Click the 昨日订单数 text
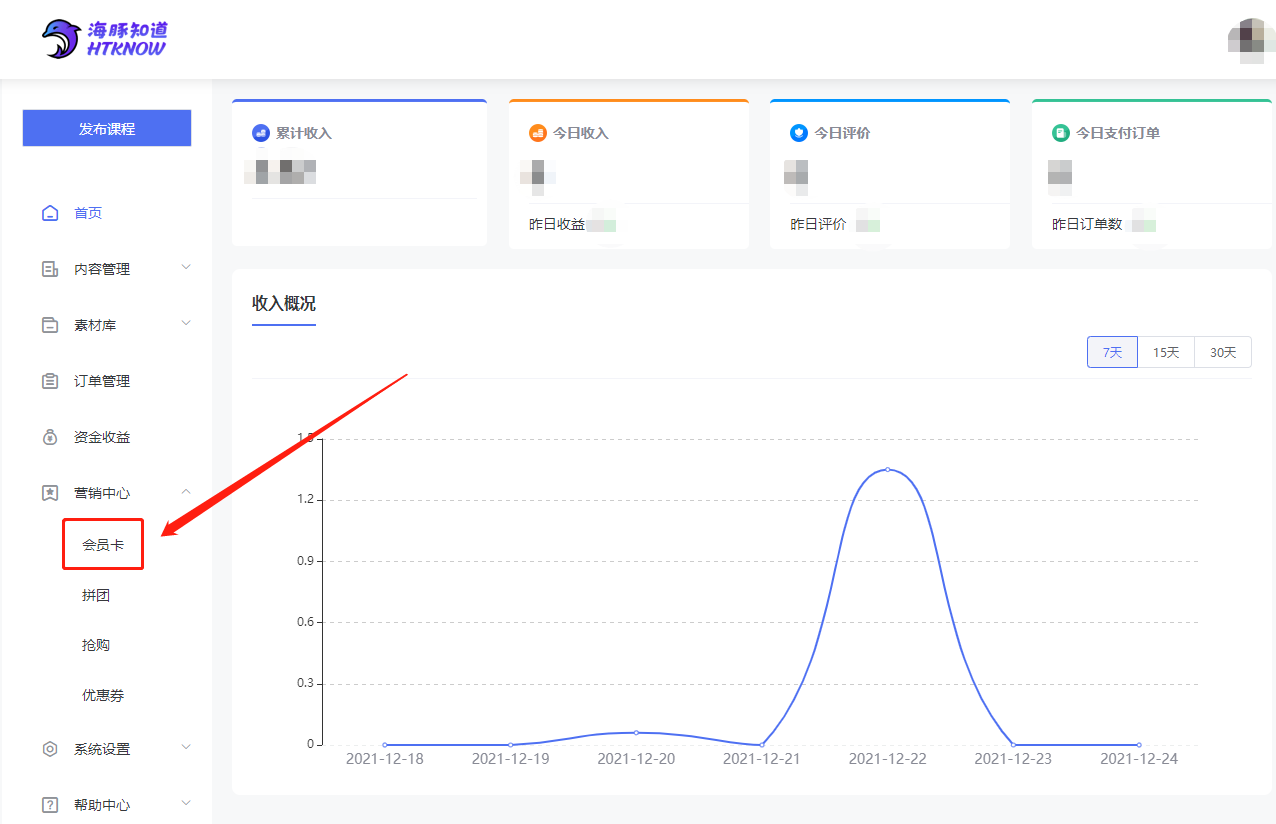1276x824 pixels. click(1087, 225)
